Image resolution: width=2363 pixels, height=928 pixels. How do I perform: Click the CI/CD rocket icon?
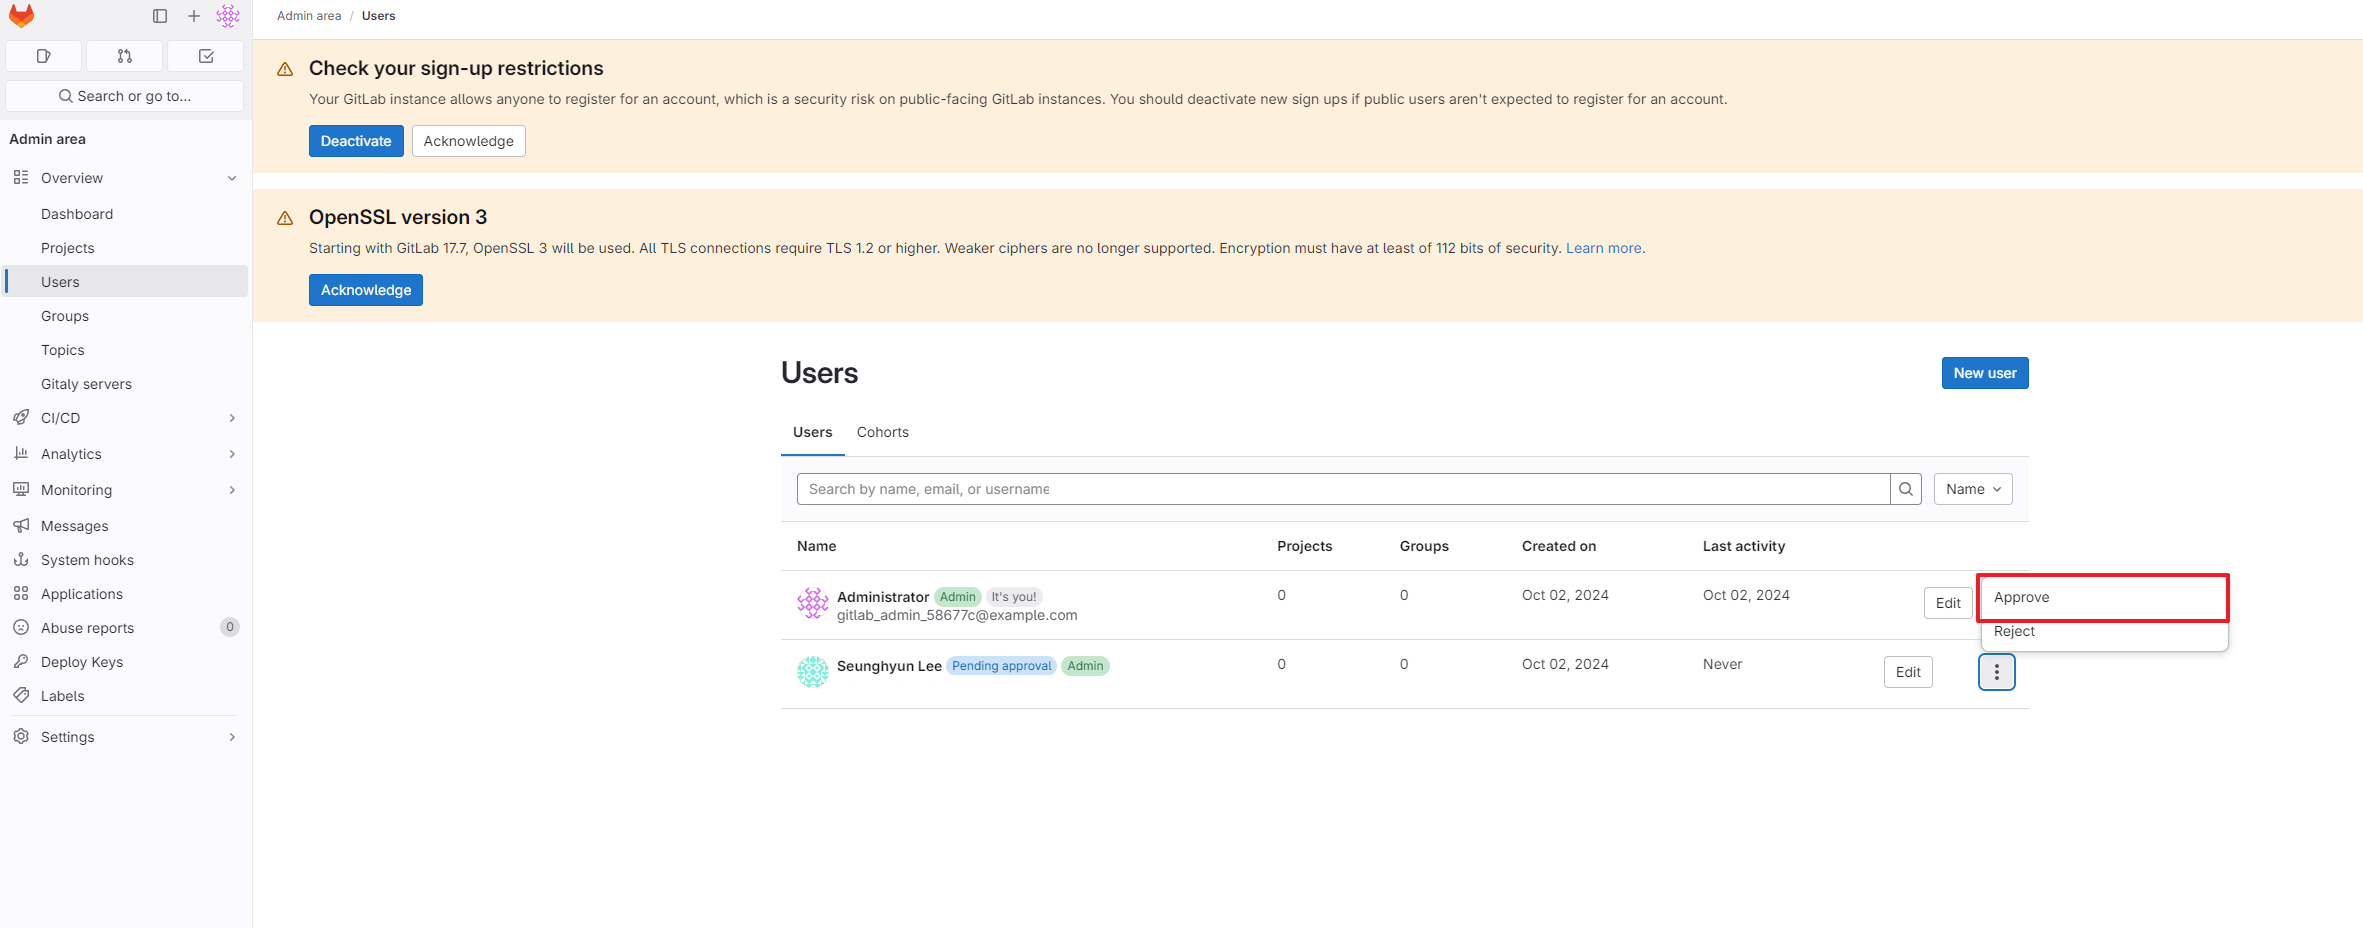tap(21, 417)
